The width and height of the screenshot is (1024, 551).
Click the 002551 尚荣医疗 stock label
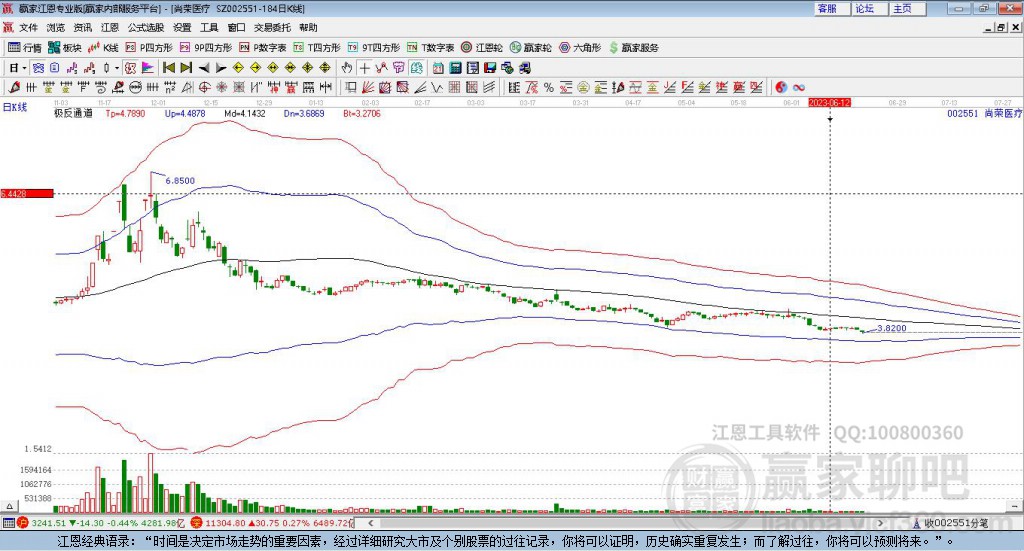tap(985, 114)
